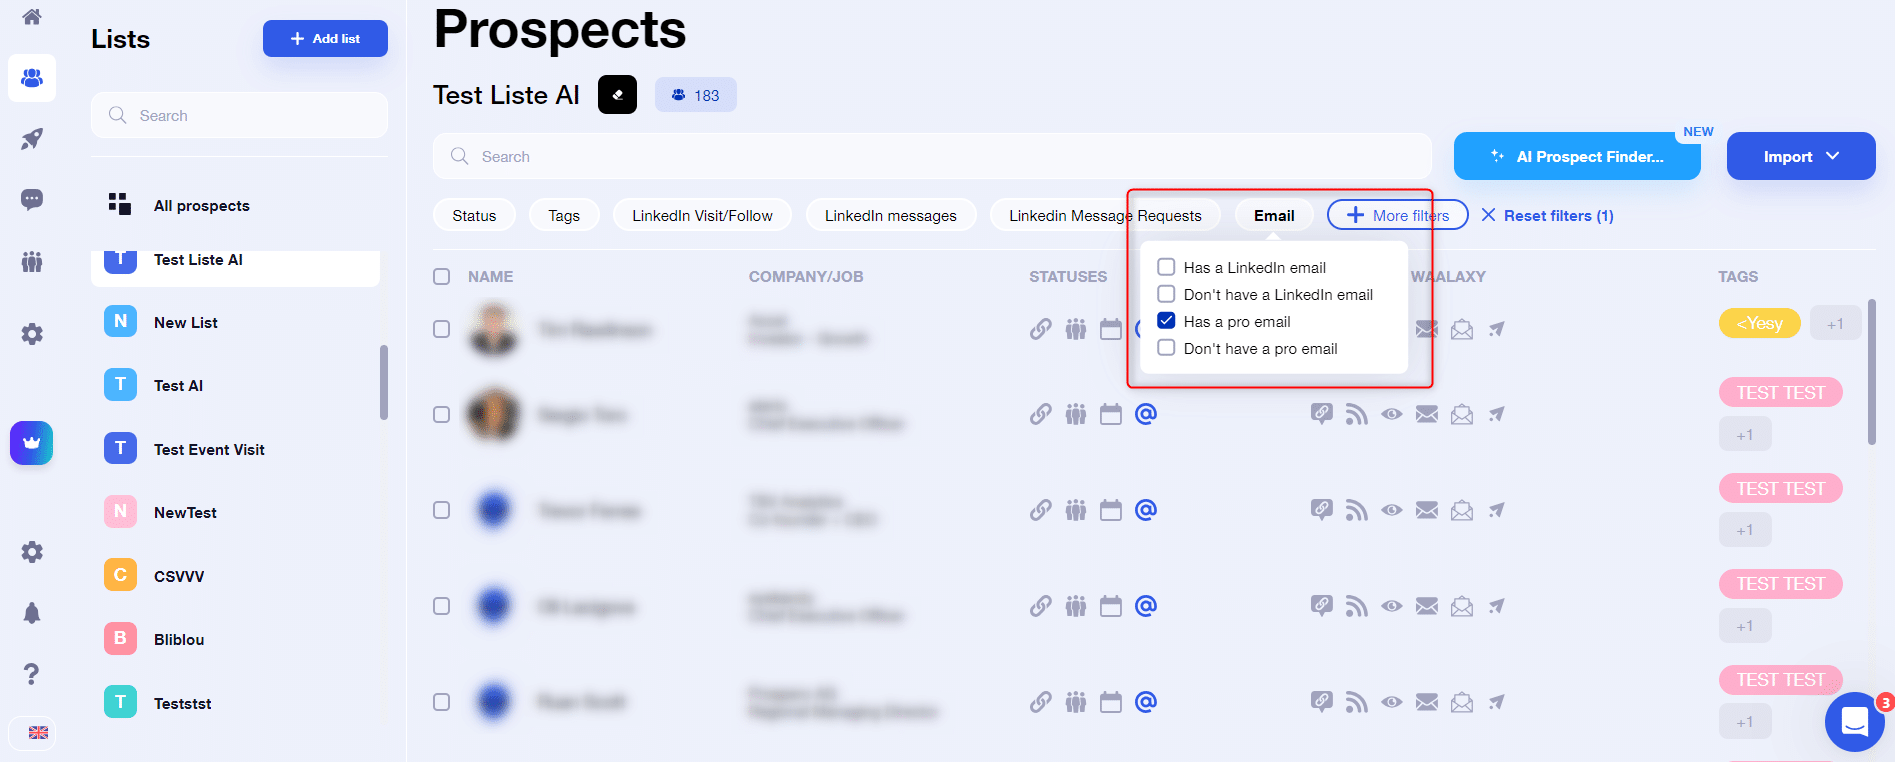Open the Status filter dropdown

474,215
